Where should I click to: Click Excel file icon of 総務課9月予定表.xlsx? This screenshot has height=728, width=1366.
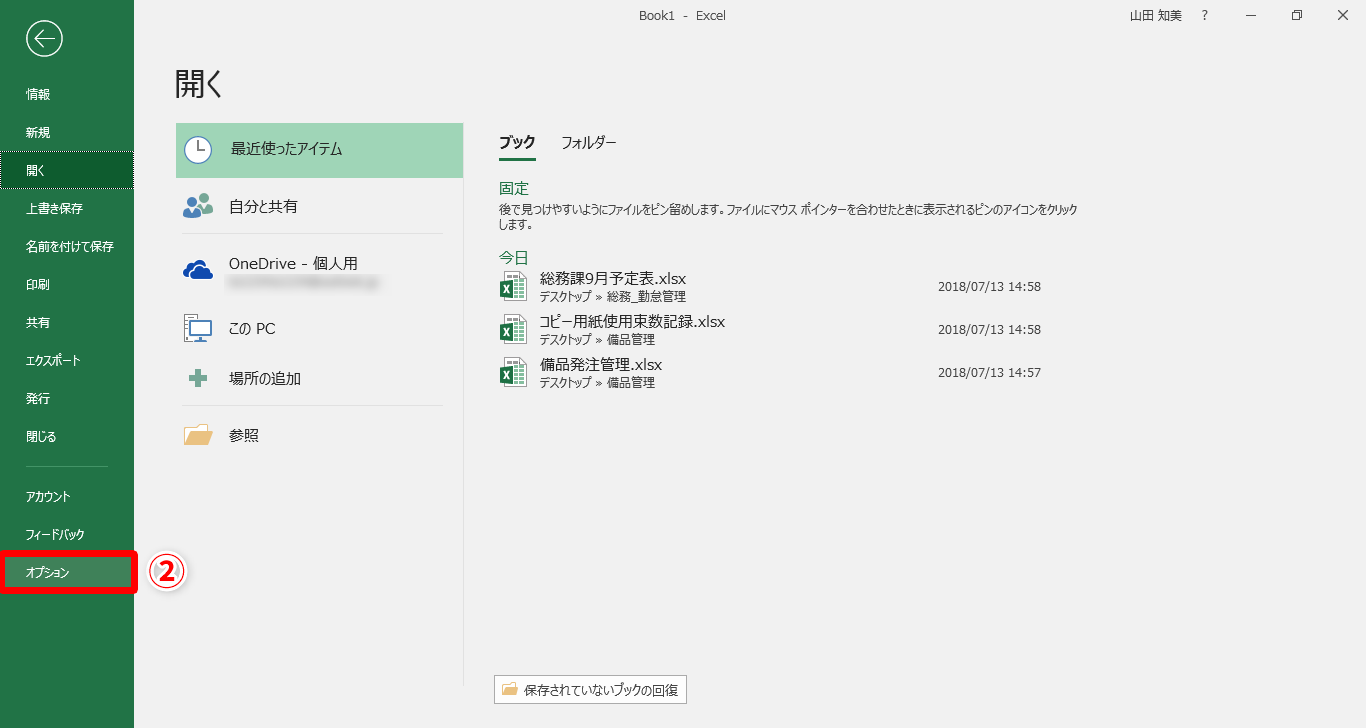point(513,286)
